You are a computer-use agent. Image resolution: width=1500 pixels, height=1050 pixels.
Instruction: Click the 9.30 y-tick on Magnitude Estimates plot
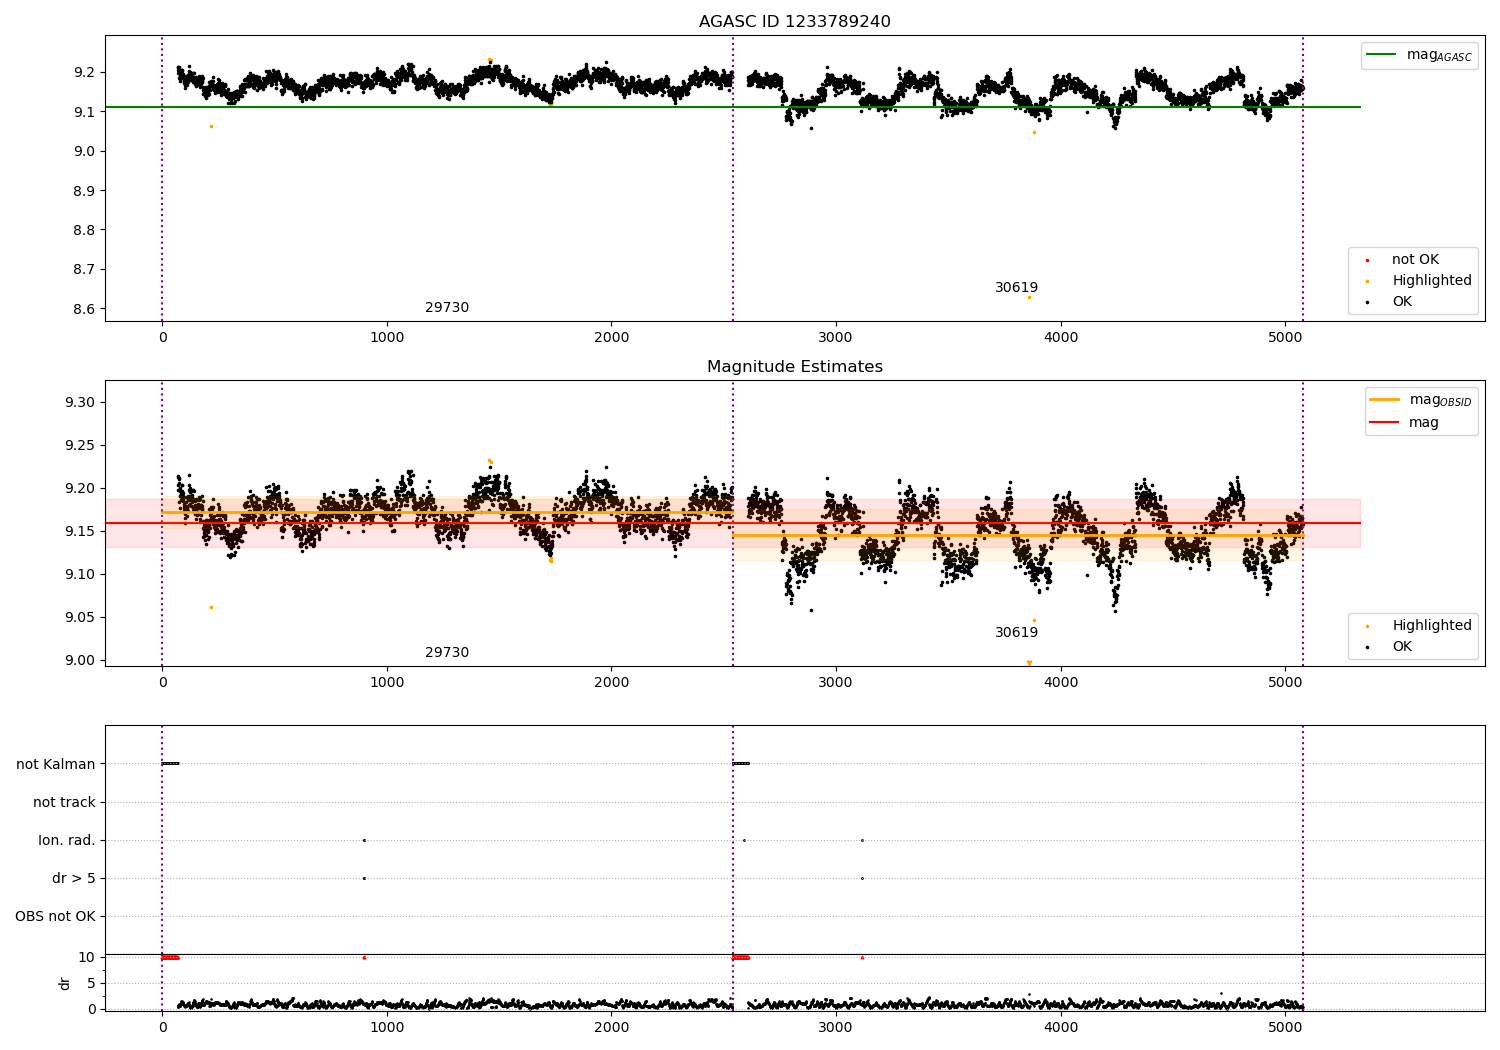79,402
